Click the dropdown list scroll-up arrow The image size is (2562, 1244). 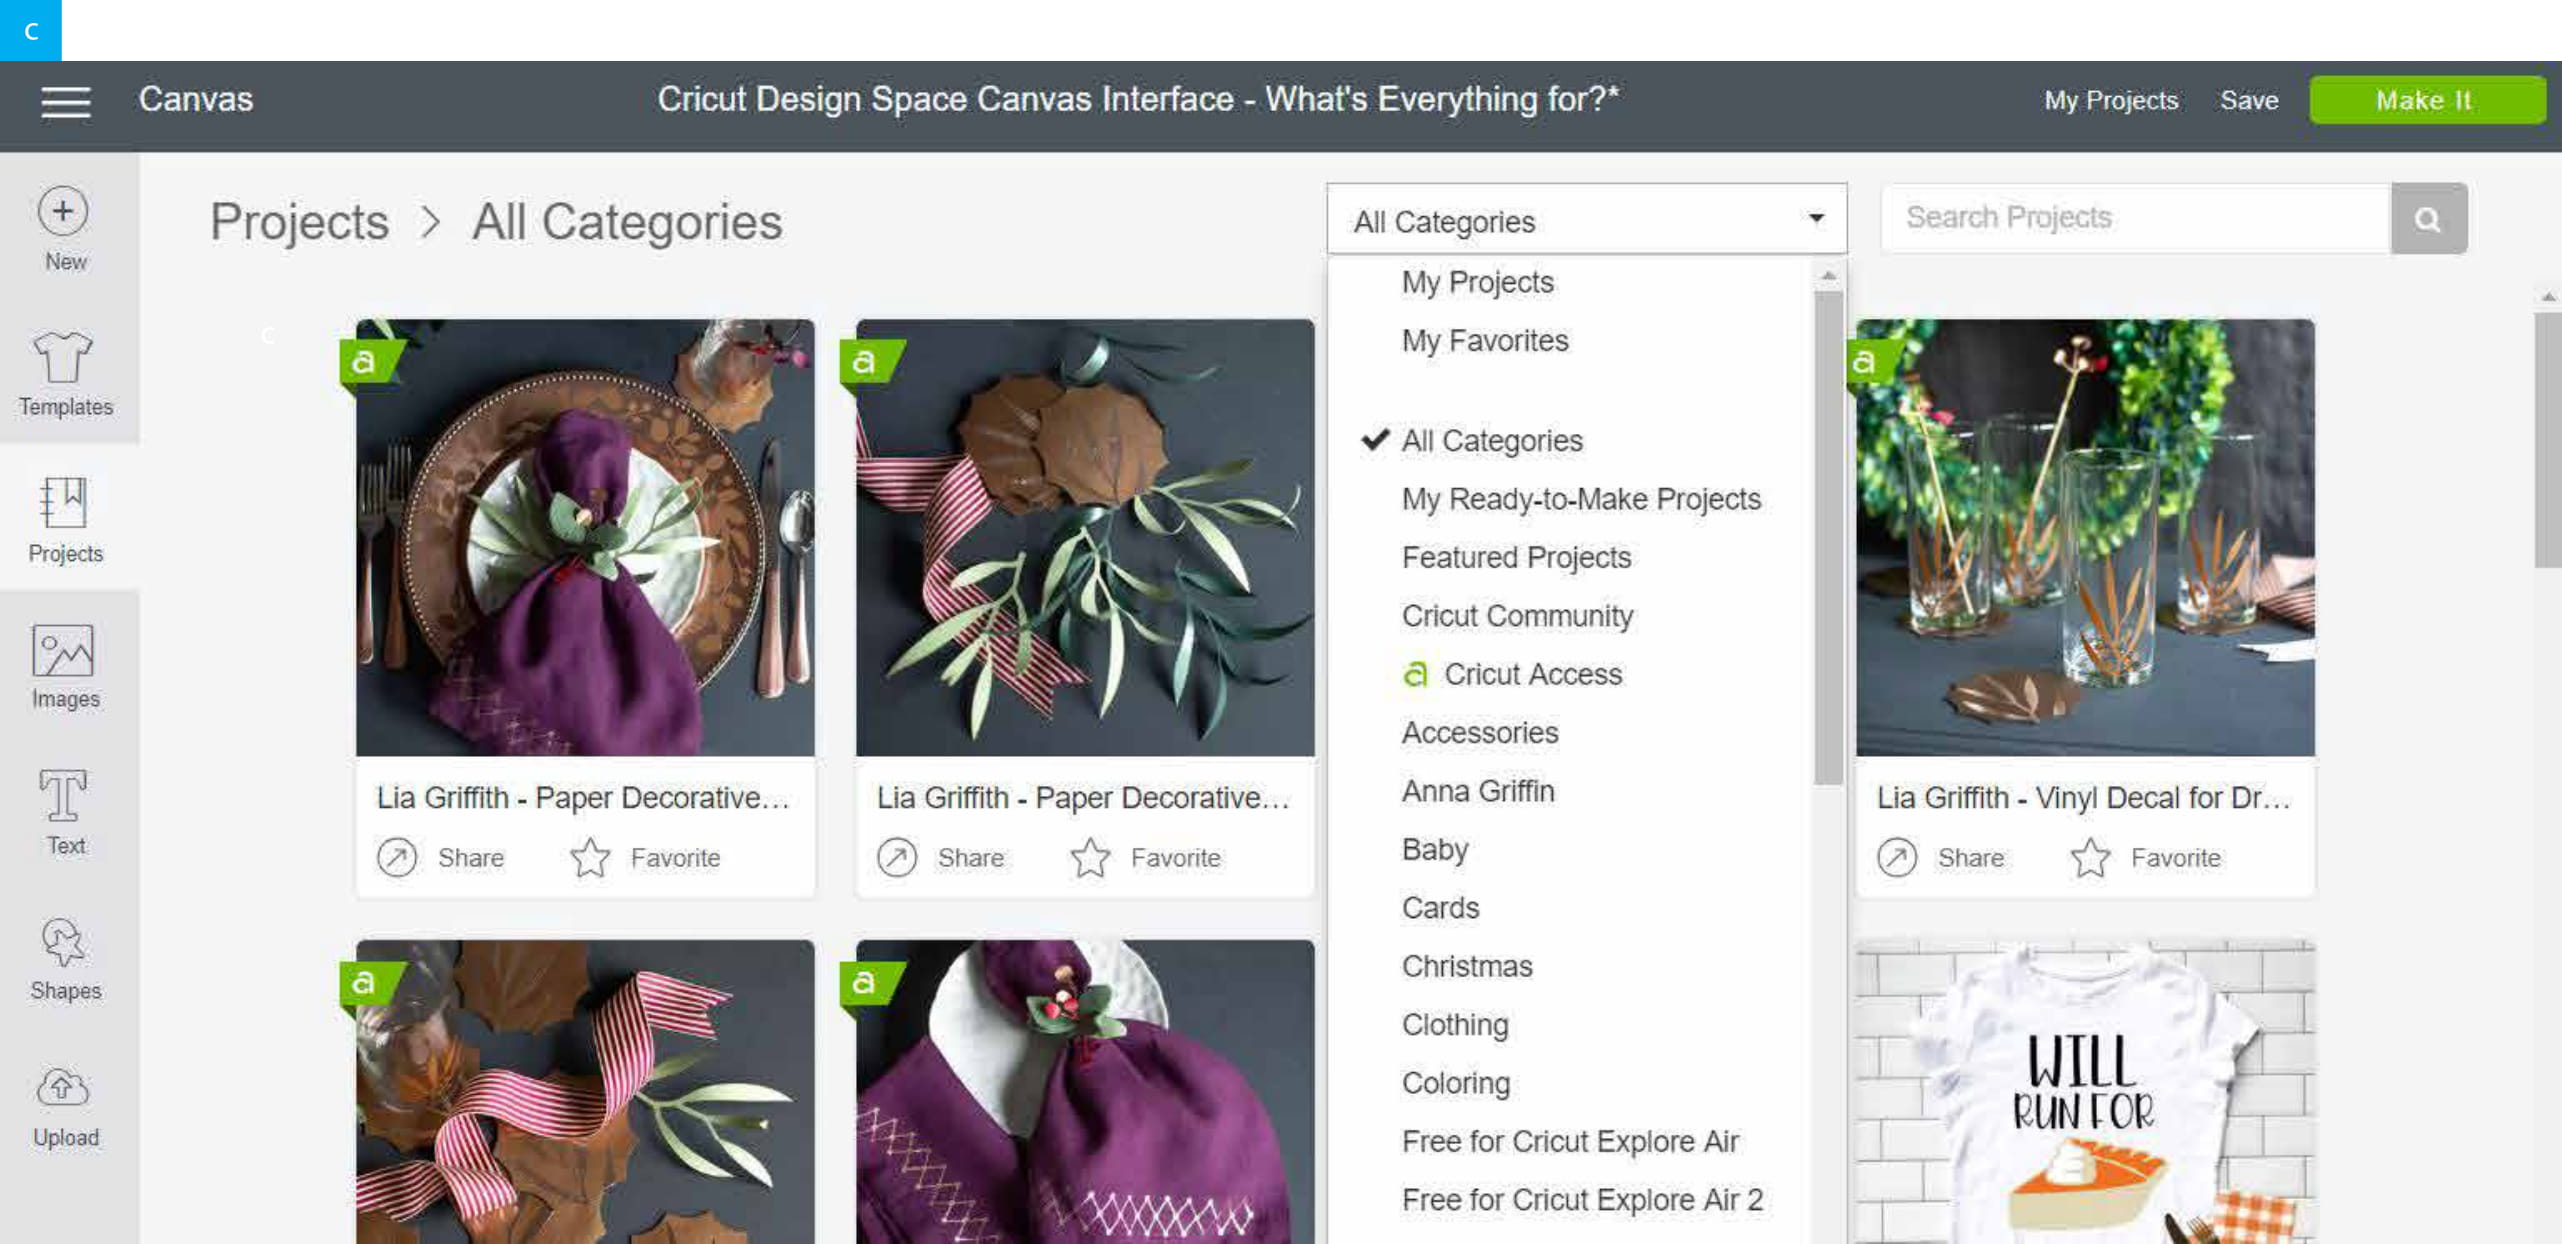click(x=1828, y=275)
